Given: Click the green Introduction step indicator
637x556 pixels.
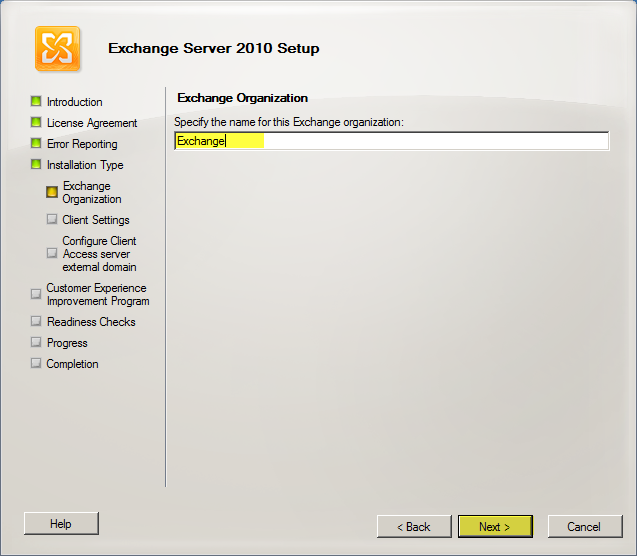Looking at the screenshot, I should [x=36, y=101].
